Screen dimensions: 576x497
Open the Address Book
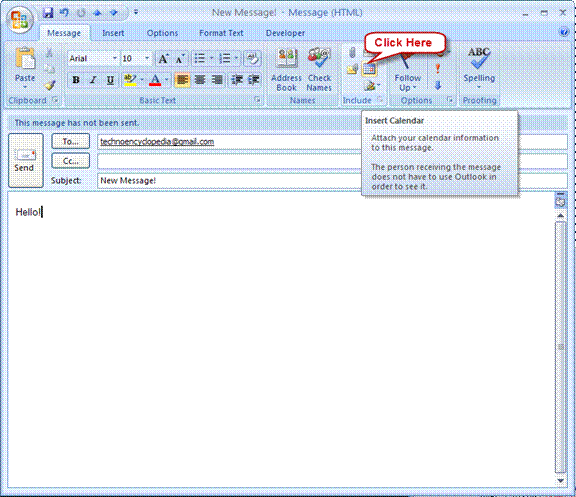pyautogui.click(x=286, y=70)
